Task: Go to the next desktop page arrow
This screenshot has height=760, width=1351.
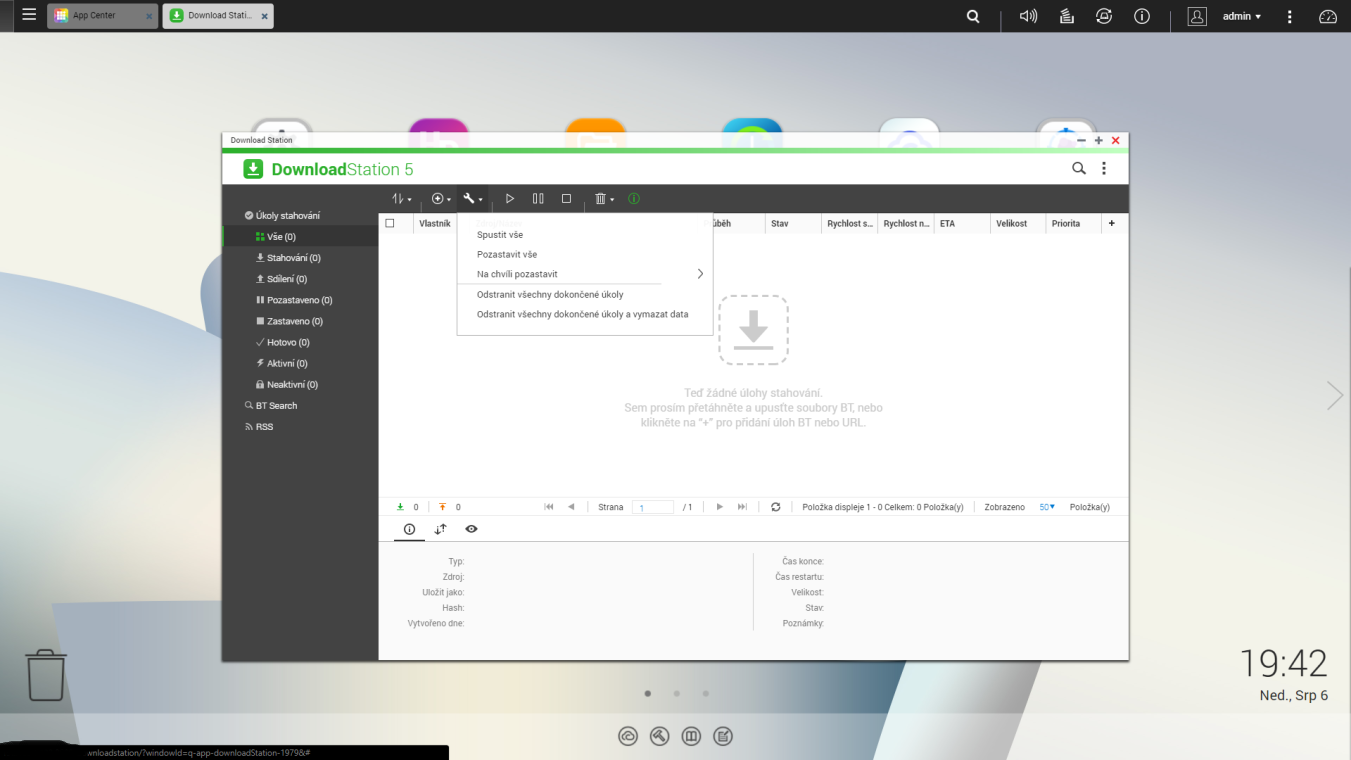Action: tap(1335, 396)
